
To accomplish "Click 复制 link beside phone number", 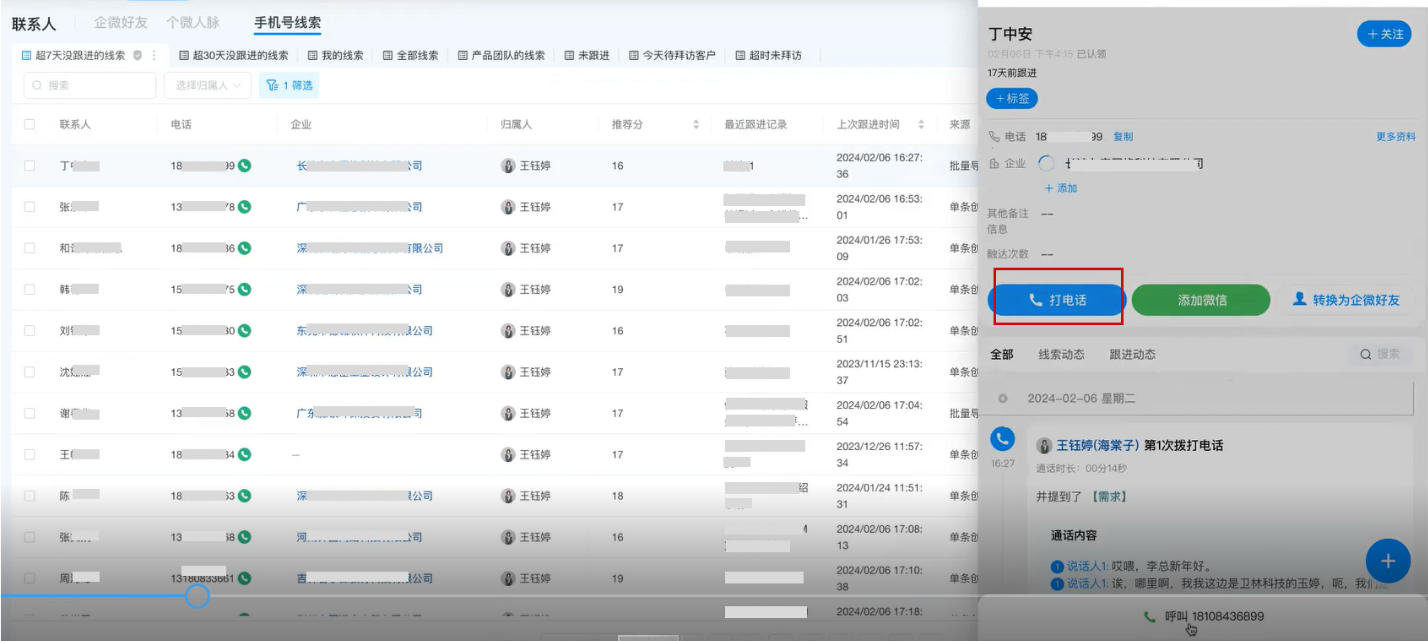I will tap(1123, 137).
